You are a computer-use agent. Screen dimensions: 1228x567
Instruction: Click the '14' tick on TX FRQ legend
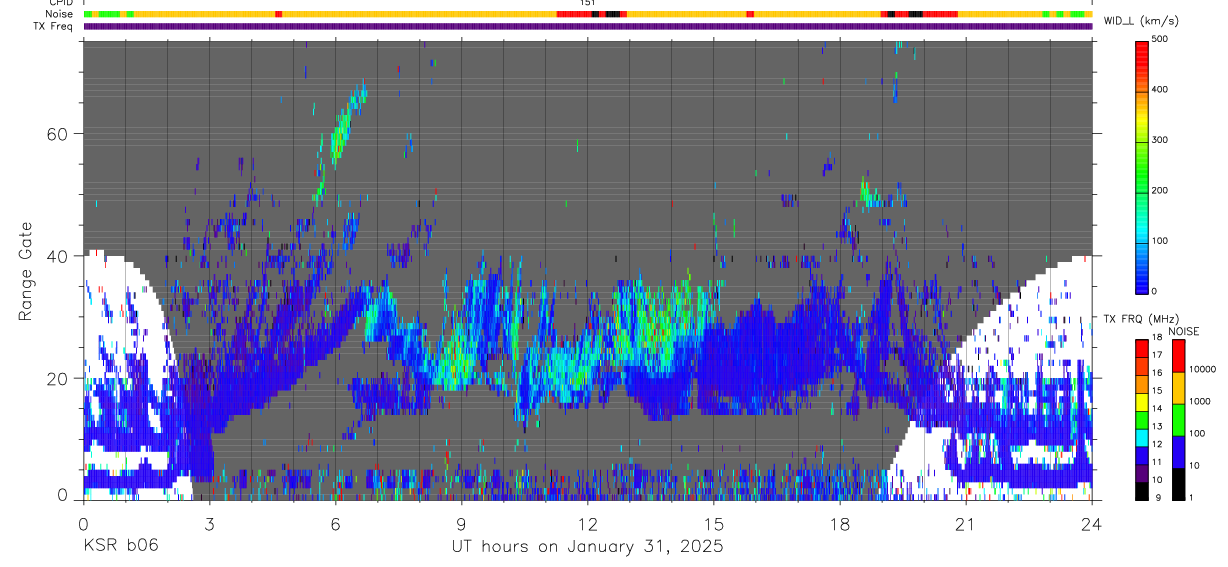click(1157, 409)
